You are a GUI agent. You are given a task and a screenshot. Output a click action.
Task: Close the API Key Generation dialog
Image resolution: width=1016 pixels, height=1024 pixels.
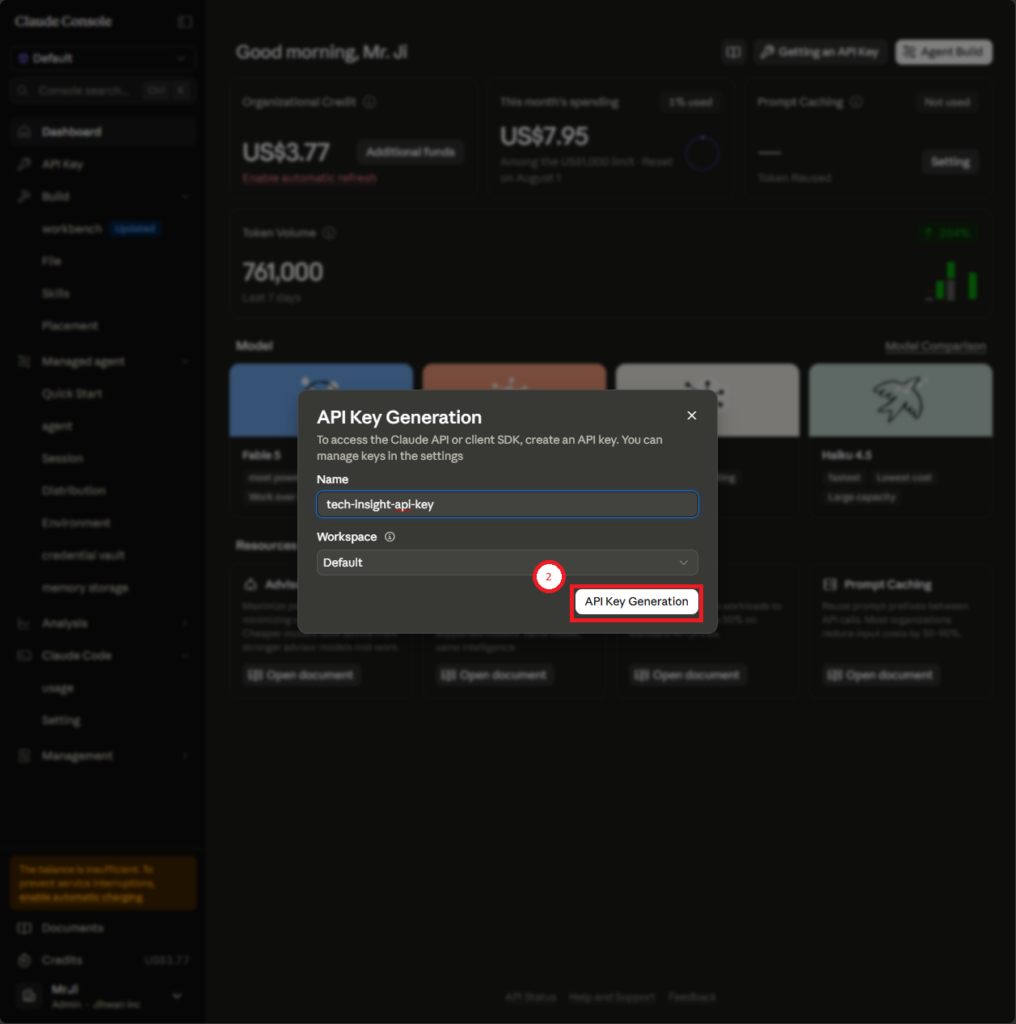(x=691, y=415)
